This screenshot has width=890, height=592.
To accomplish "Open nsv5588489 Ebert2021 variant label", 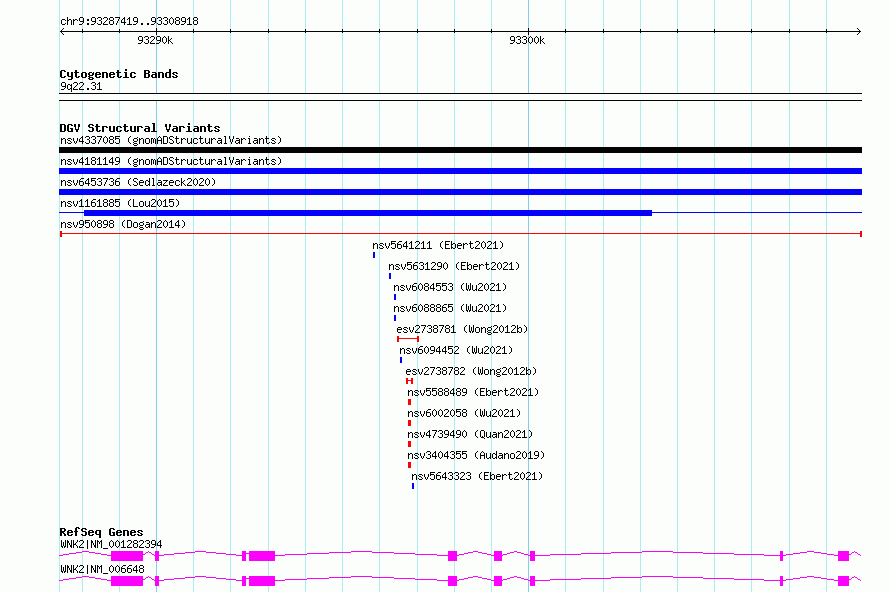I will (x=473, y=392).
